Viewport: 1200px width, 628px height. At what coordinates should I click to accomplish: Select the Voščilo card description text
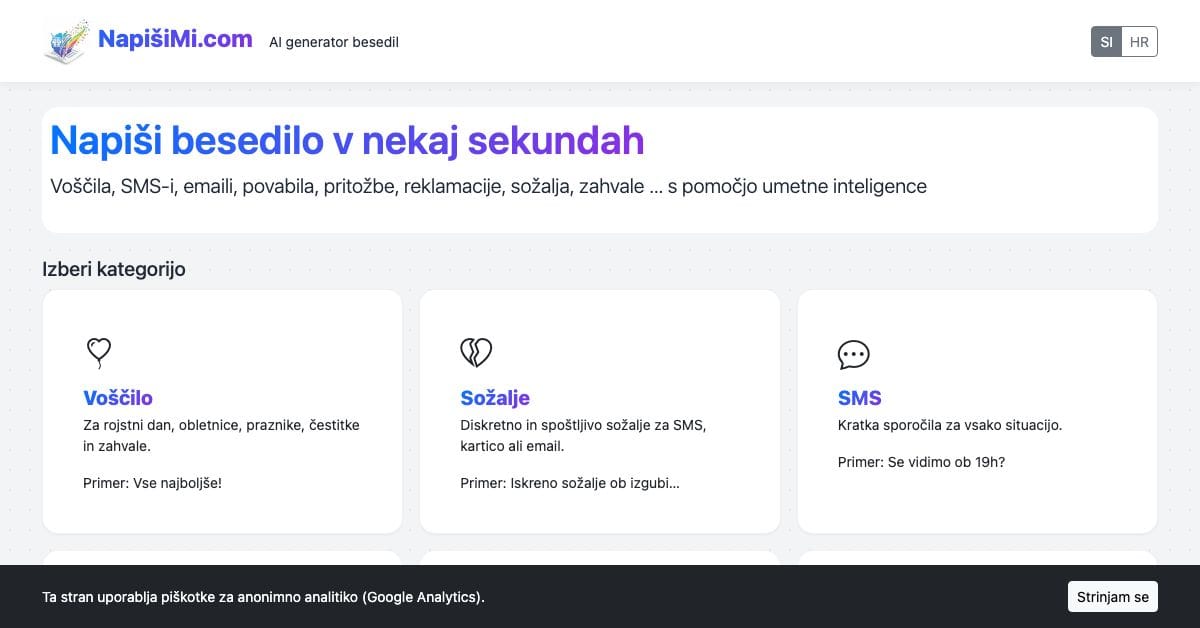pos(221,436)
